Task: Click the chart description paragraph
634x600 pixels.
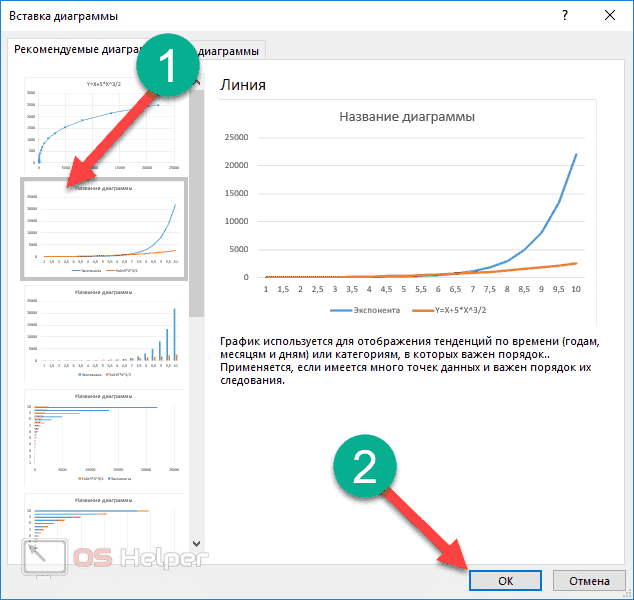Action: pyautogui.click(x=410, y=361)
